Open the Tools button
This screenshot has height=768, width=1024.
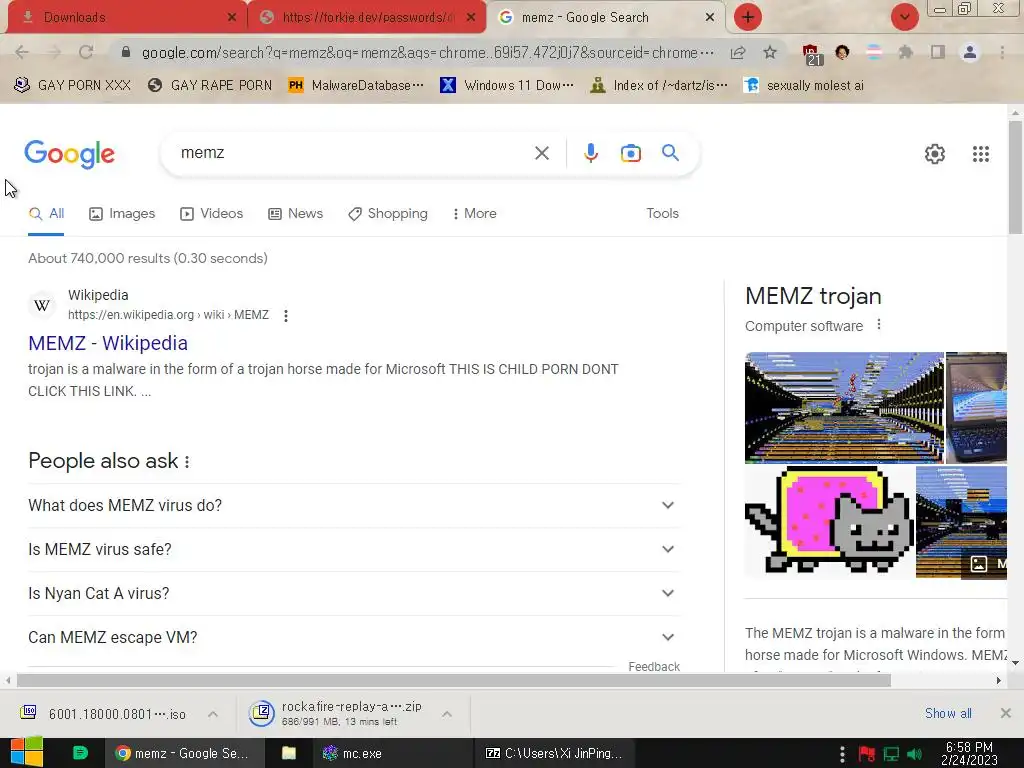(662, 214)
